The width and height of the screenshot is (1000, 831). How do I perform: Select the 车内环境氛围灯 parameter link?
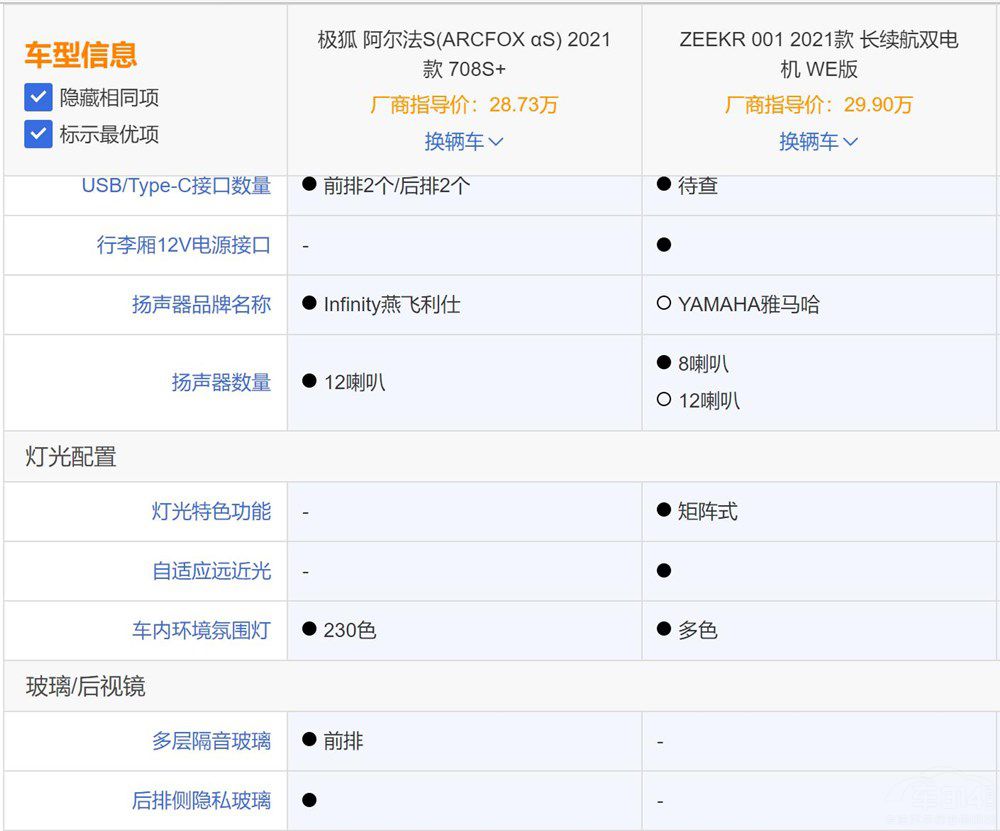[x=201, y=630]
